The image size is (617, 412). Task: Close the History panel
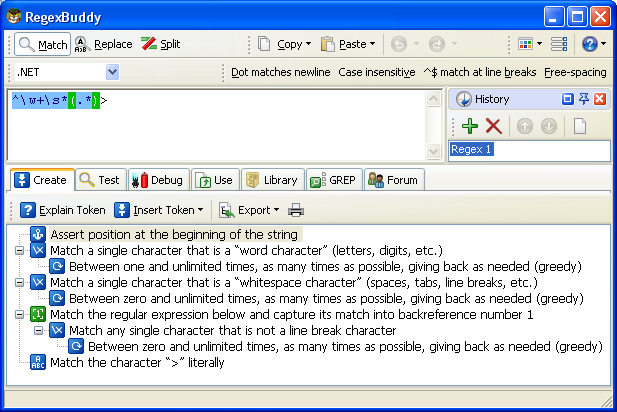(x=600, y=99)
